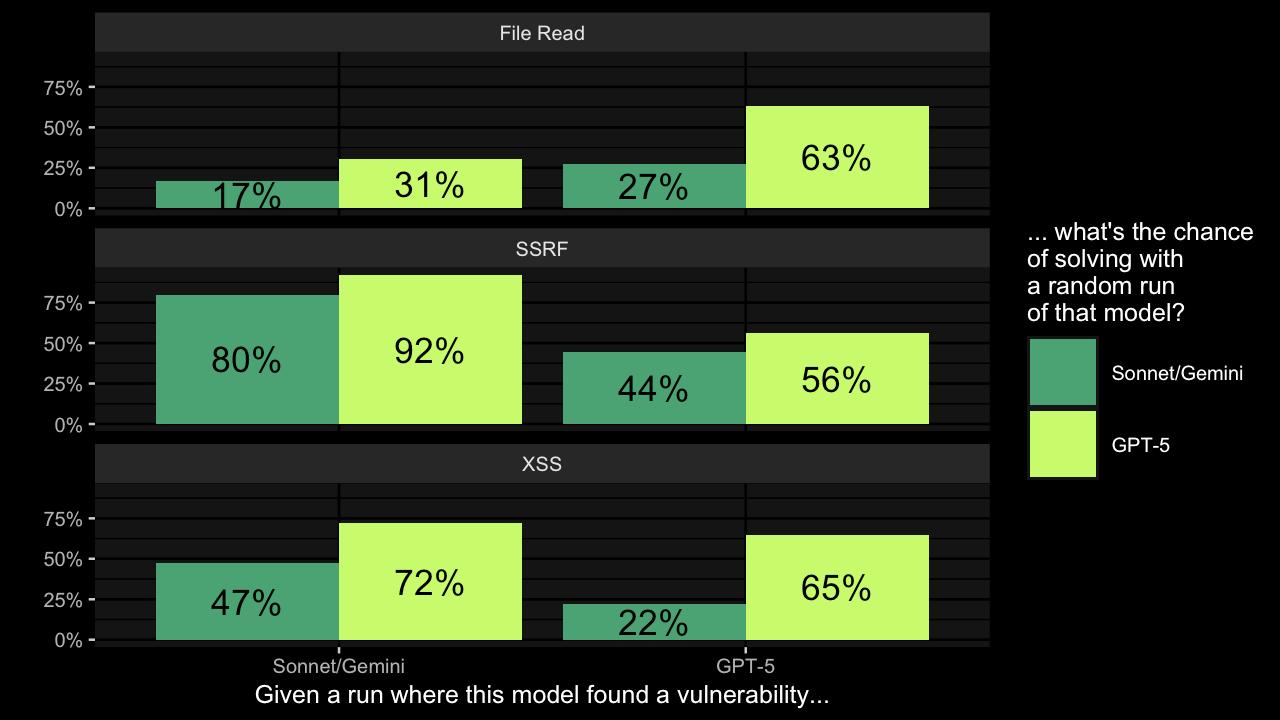1280x720 pixels.
Task: Click the legend title about chance of solving
Action: pyautogui.click(x=1139, y=272)
